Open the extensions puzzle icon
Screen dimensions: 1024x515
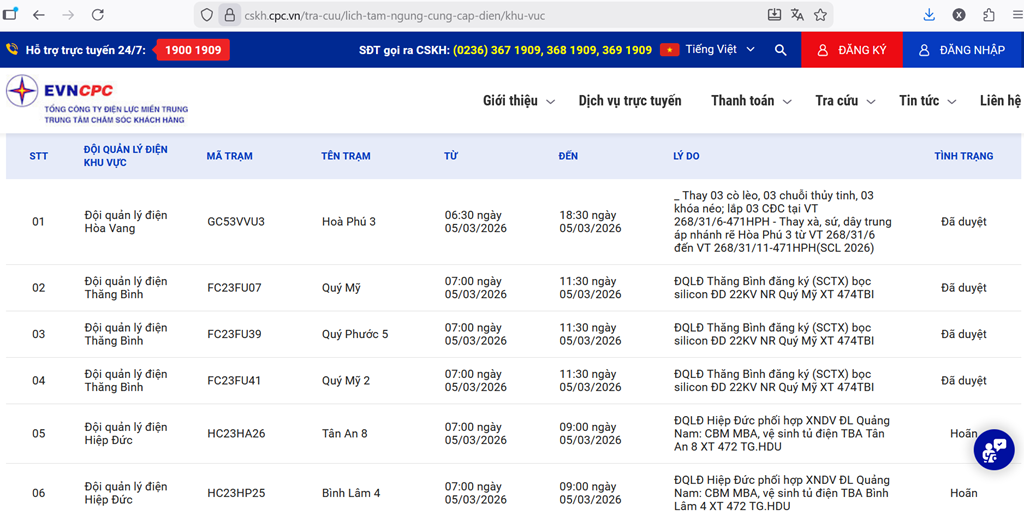pyautogui.click(x=989, y=15)
